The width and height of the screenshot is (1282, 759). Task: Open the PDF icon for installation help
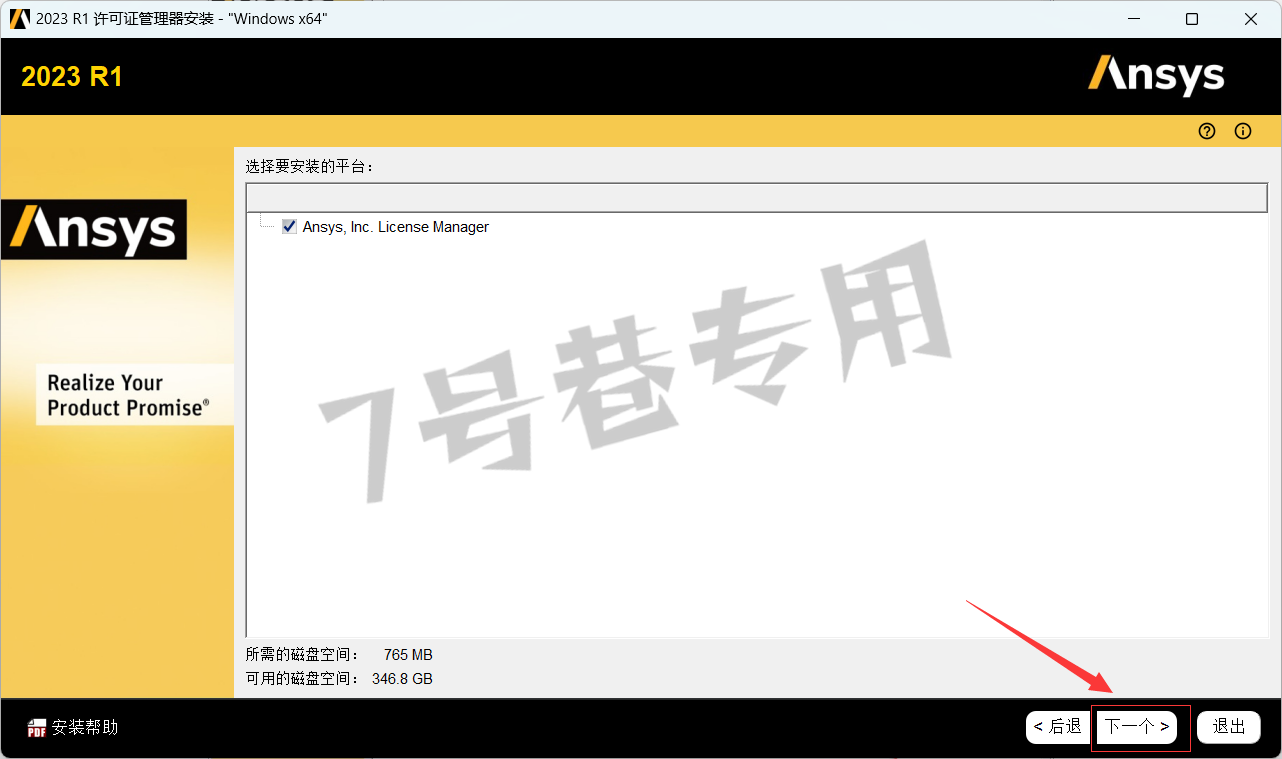click(x=37, y=728)
